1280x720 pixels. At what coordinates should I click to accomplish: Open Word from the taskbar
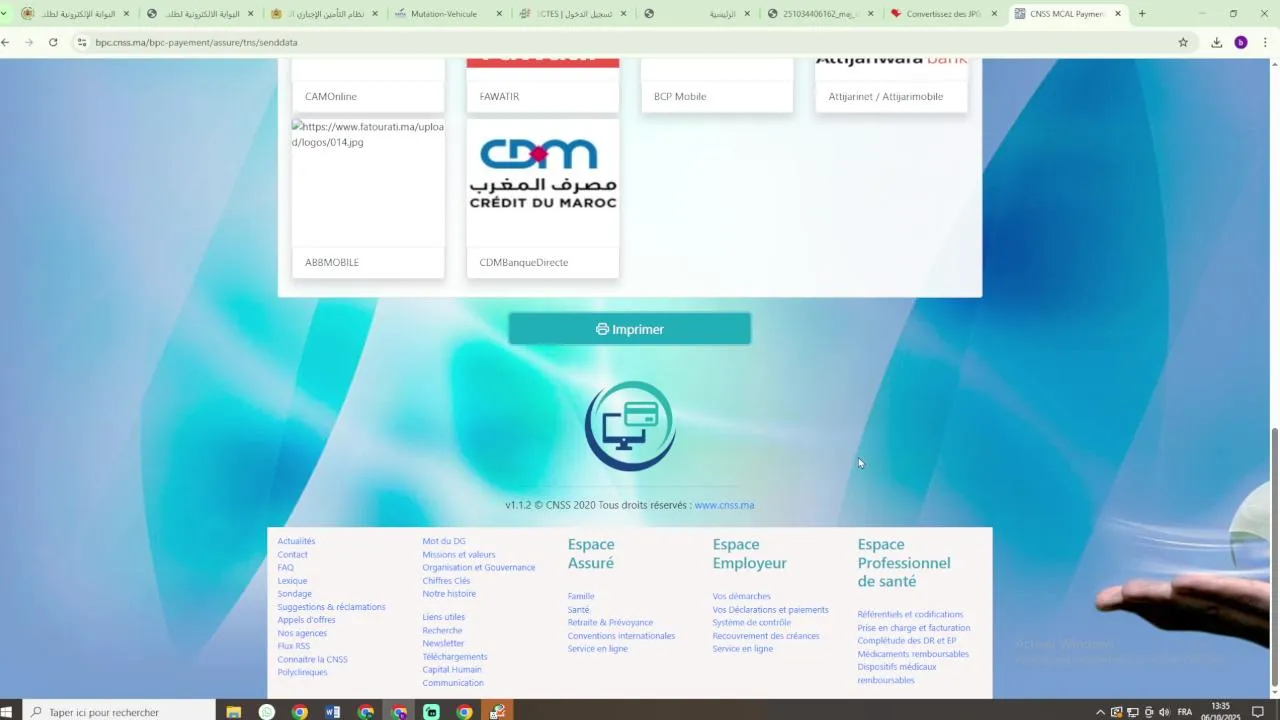(x=333, y=712)
